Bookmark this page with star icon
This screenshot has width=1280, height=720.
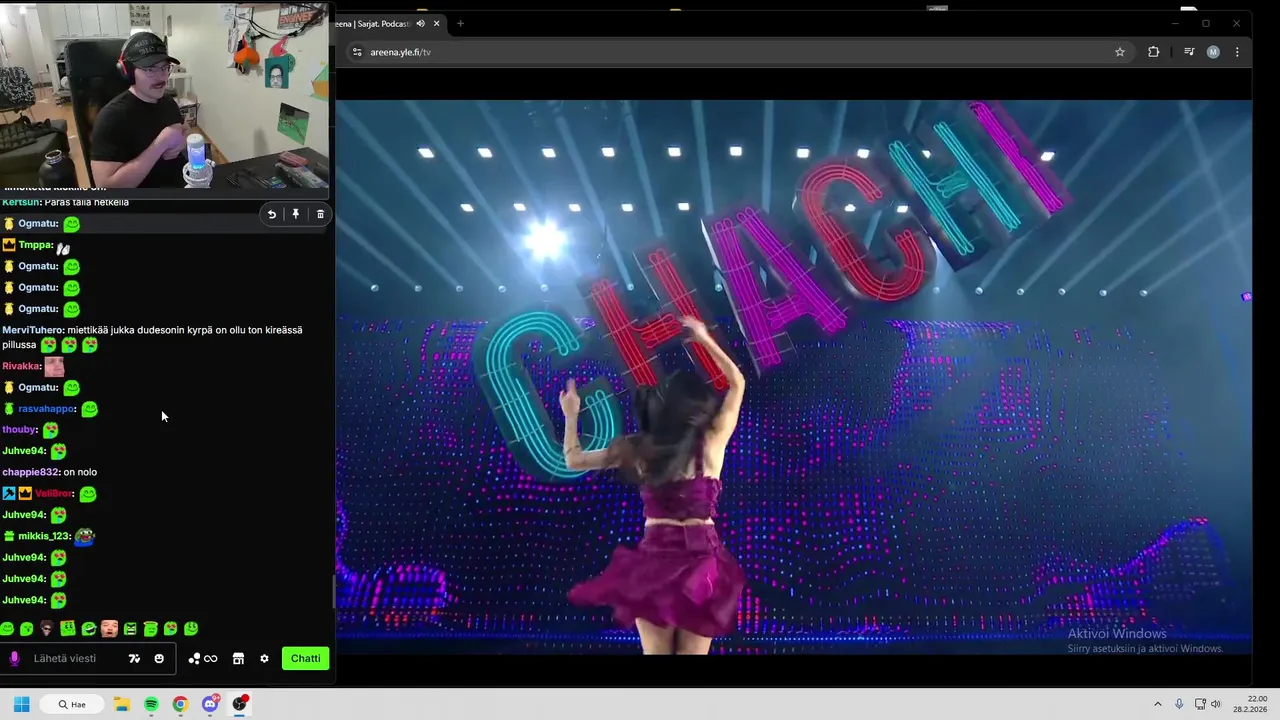tap(1120, 52)
